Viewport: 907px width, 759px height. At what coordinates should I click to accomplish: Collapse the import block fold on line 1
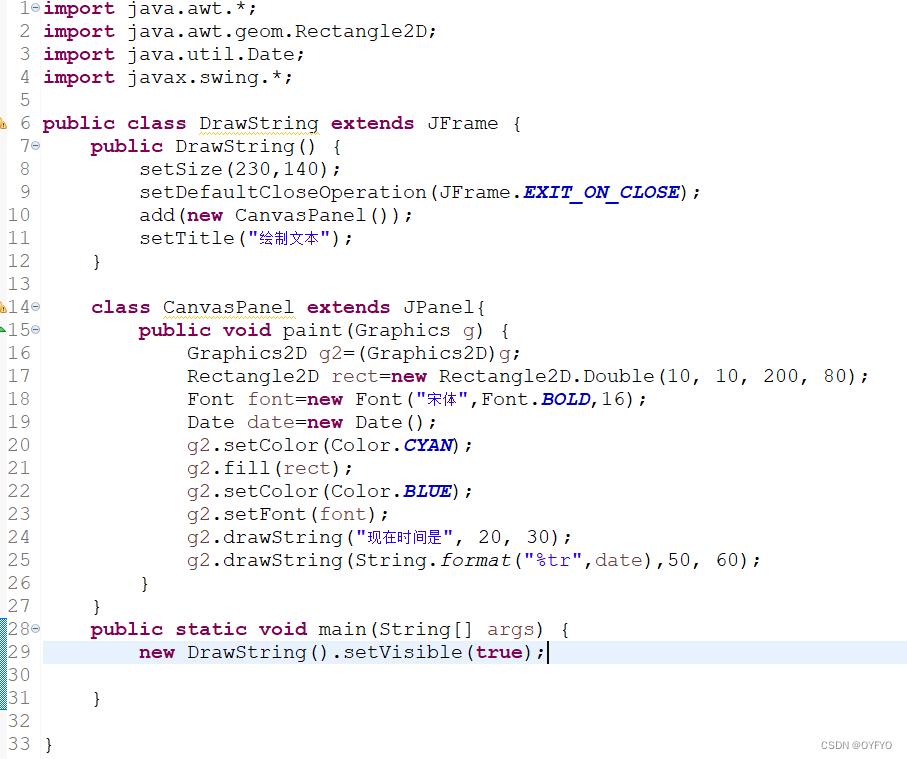point(36,8)
